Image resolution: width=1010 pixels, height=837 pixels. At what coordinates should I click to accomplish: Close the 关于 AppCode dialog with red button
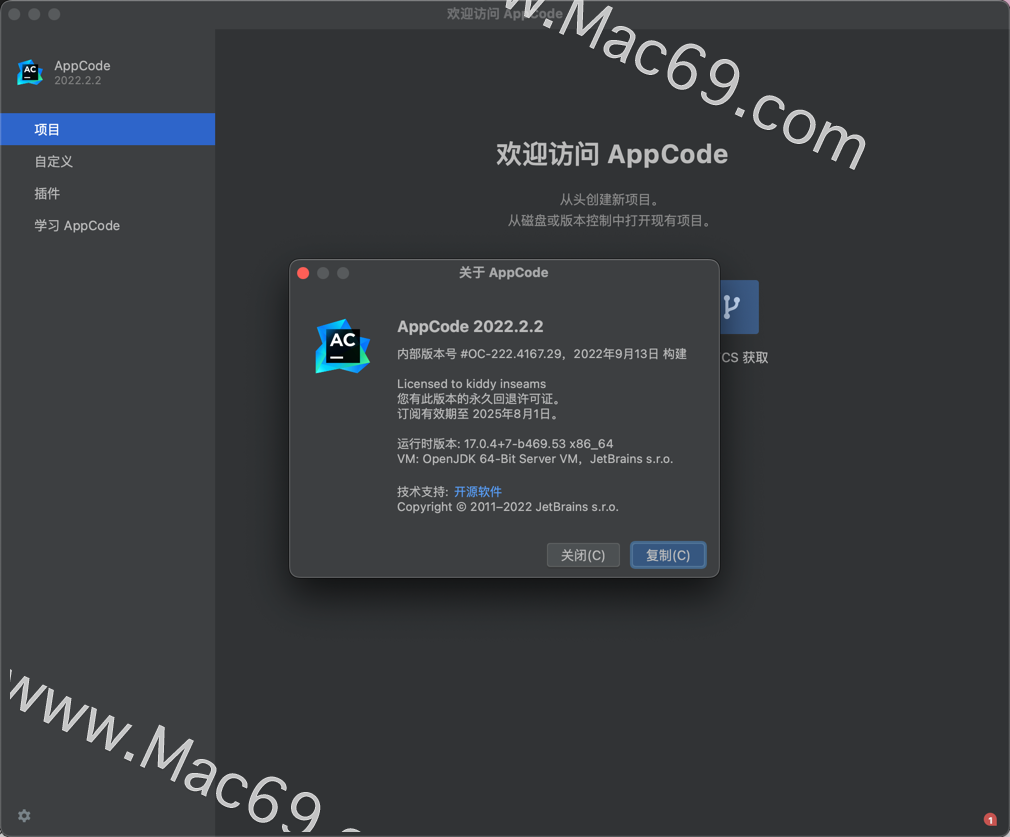pyautogui.click(x=303, y=273)
